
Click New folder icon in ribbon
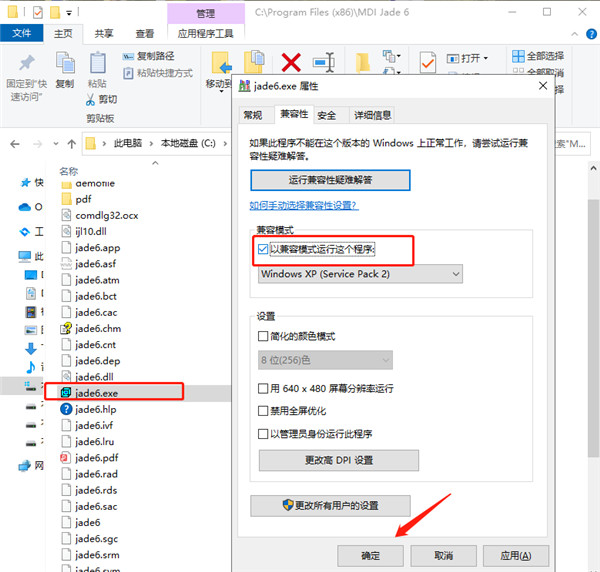coord(362,63)
